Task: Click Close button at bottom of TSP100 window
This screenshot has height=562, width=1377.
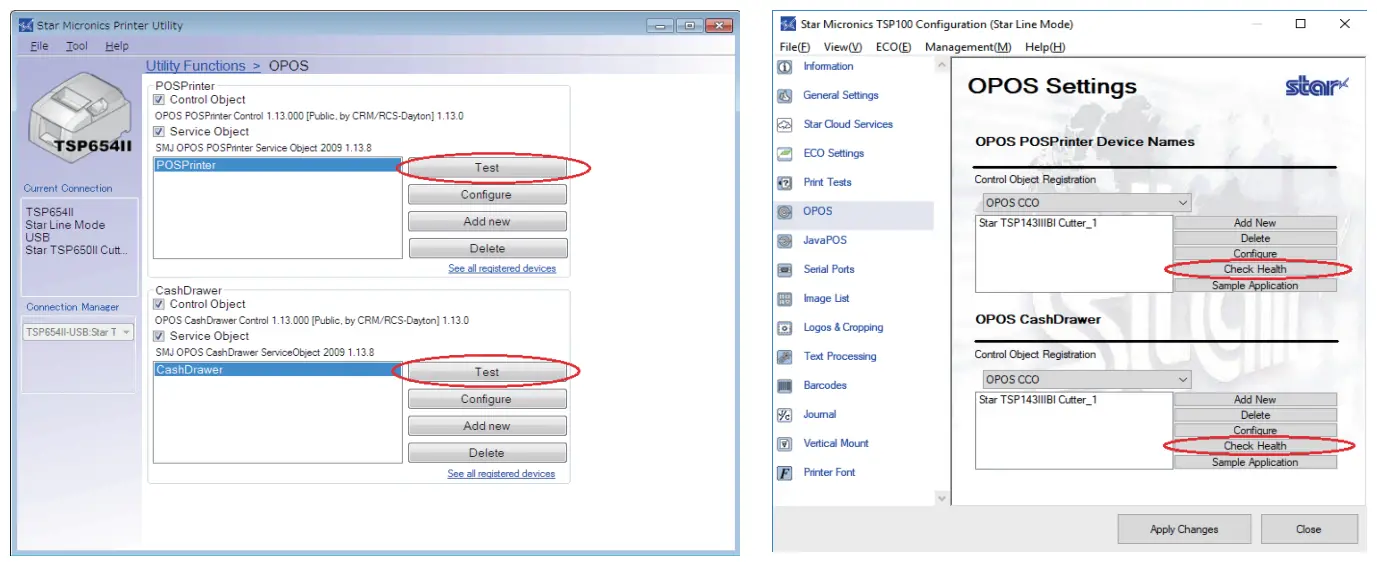Action: (1309, 529)
